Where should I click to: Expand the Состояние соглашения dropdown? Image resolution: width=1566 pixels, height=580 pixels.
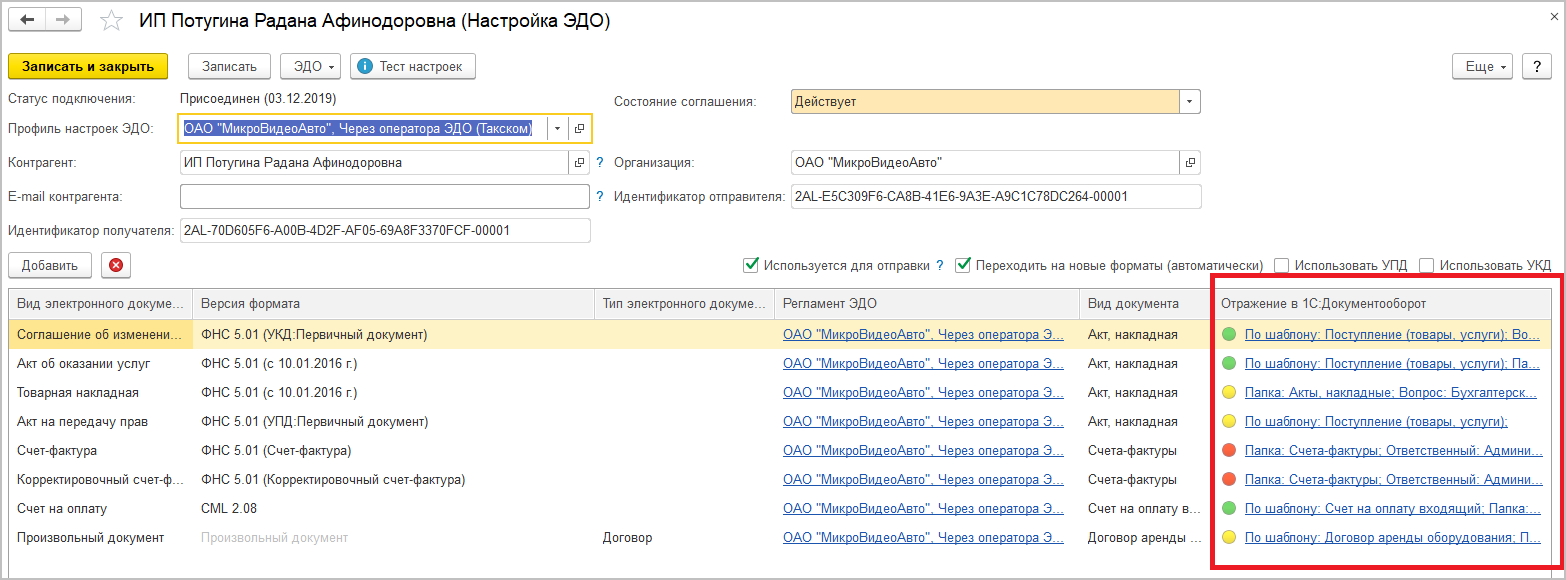pyautogui.click(x=1189, y=102)
